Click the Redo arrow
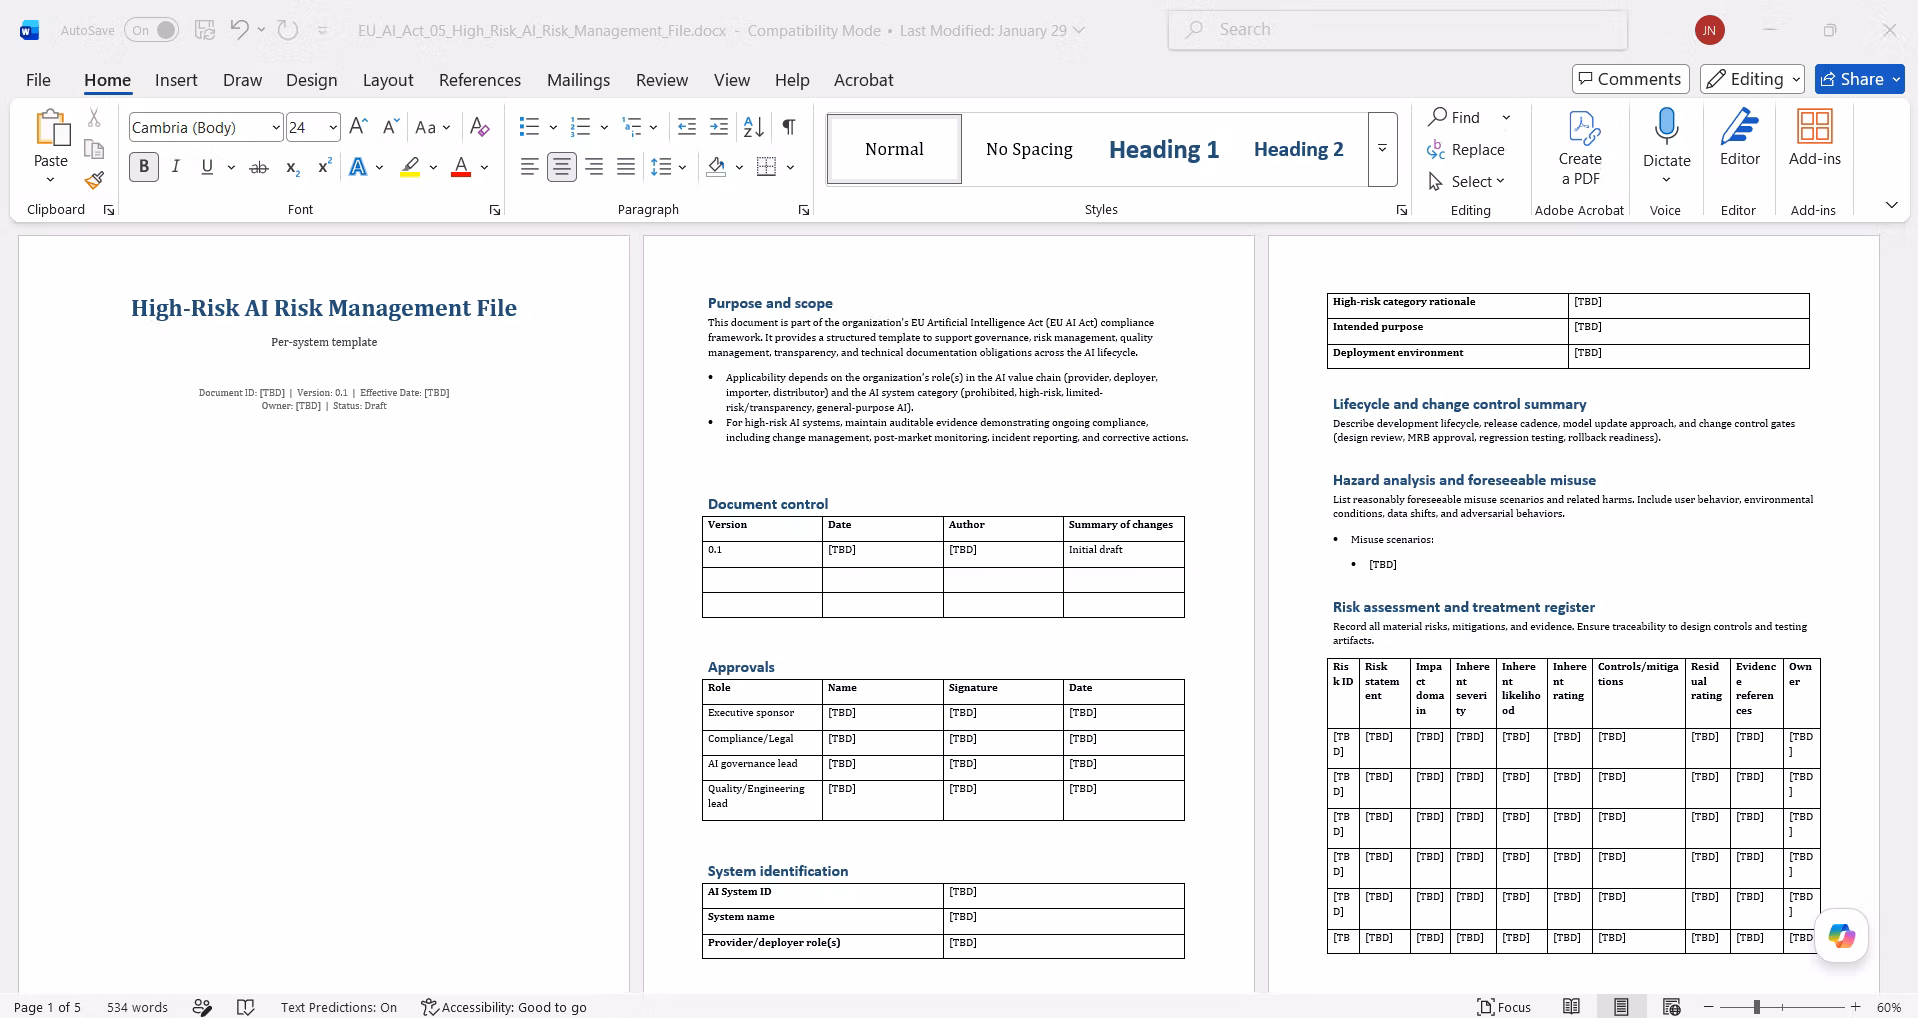The width and height of the screenshot is (1918, 1018). click(288, 30)
